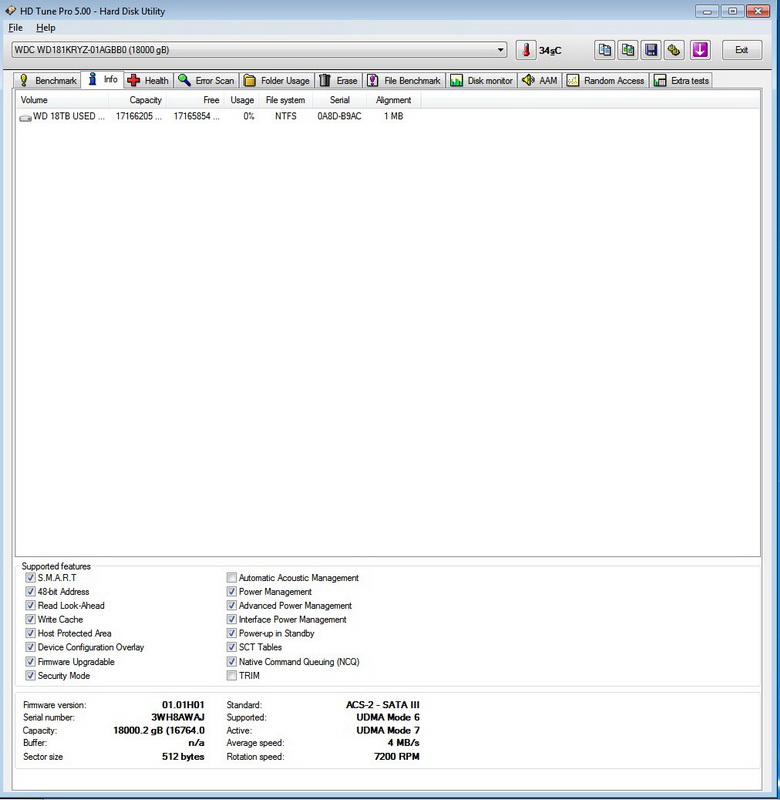Click the 34°C temperature reading
This screenshot has width=780, height=800.
pyautogui.click(x=550, y=51)
